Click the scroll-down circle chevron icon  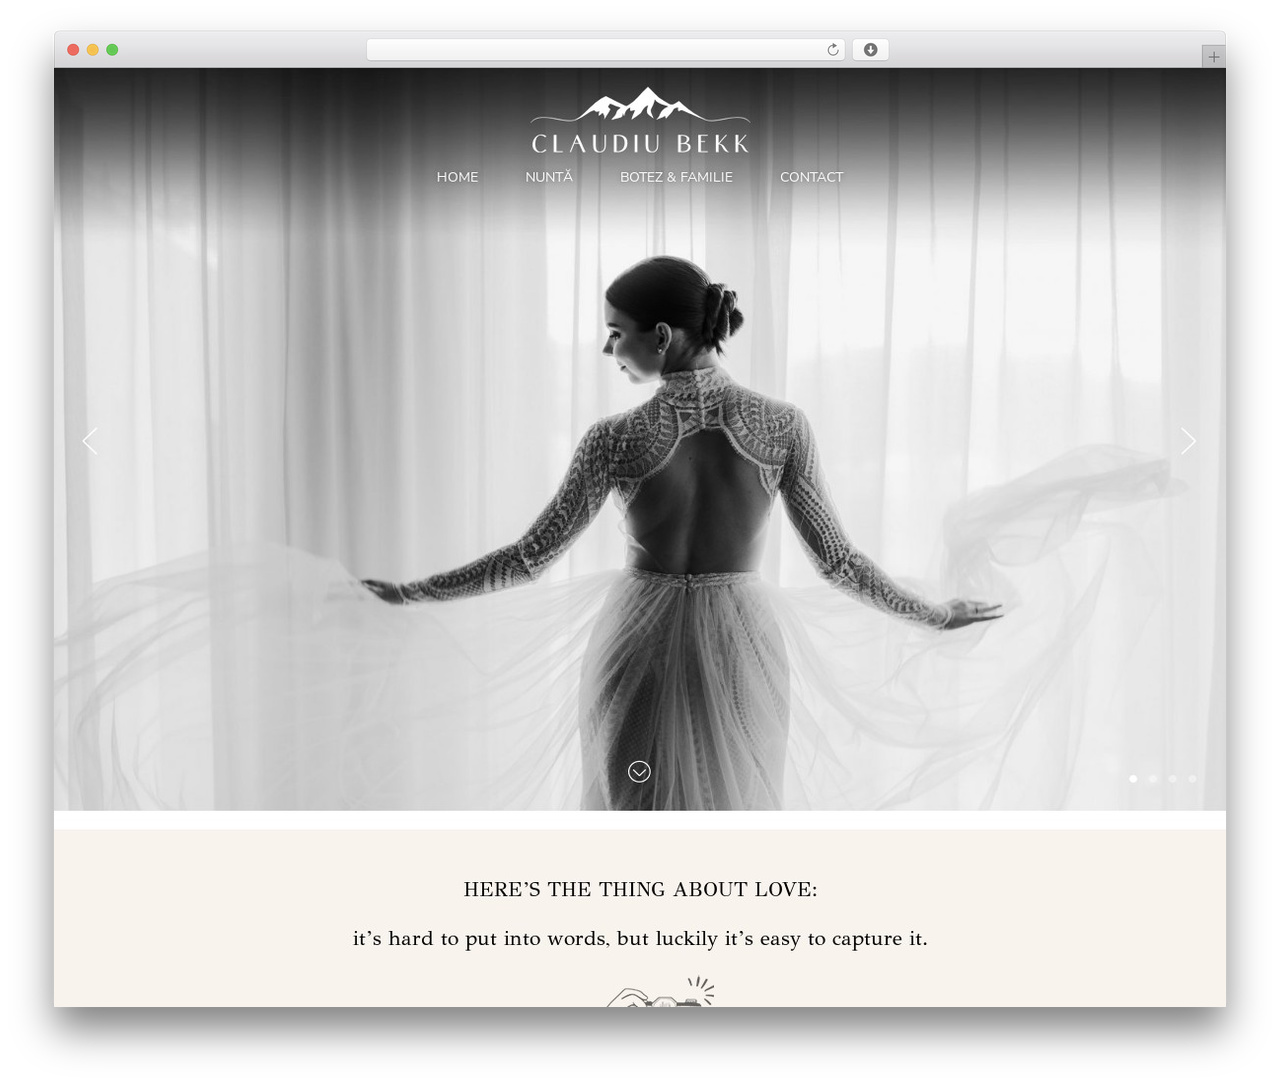tap(639, 771)
